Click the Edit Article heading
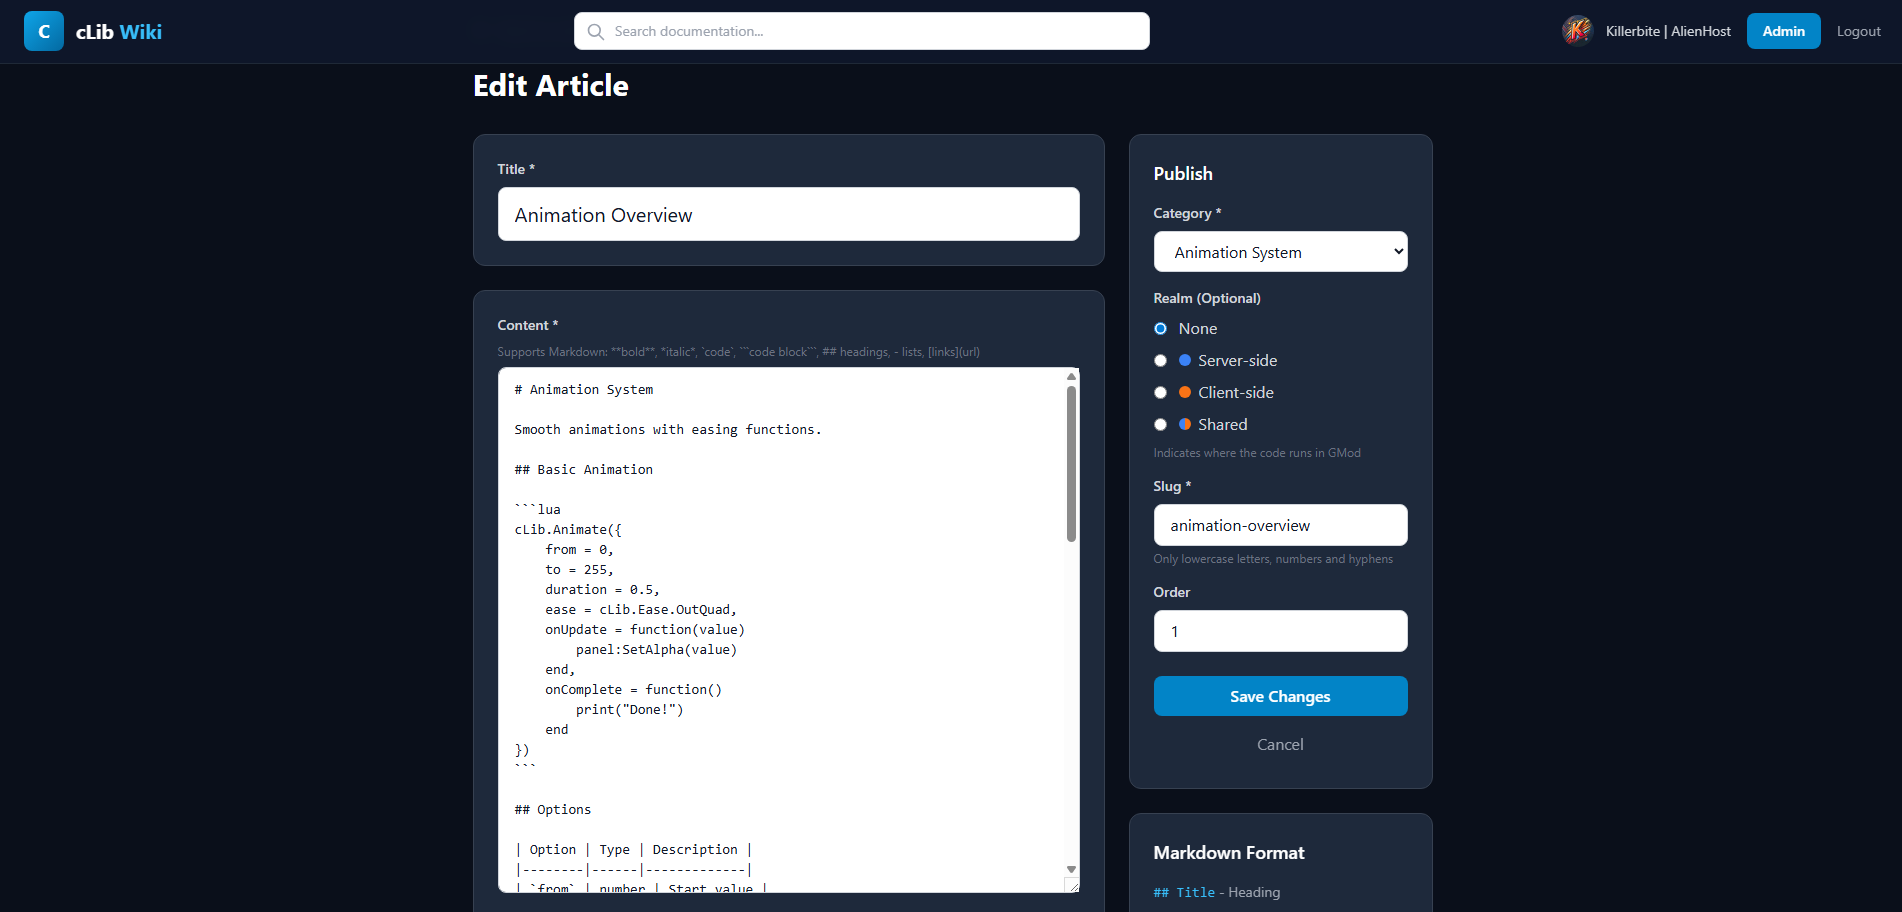The height and width of the screenshot is (912, 1902). click(551, 86)
